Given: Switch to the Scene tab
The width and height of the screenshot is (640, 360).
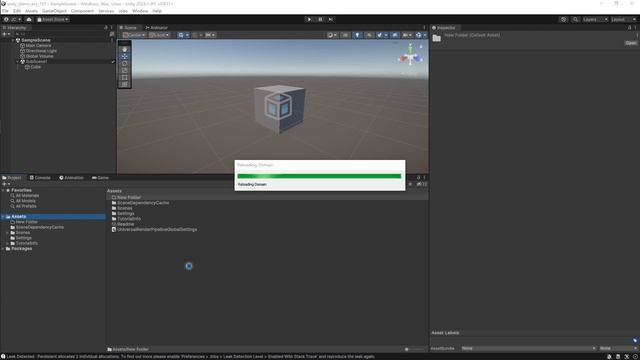Looking at the screenshot, I should coord(128,28).
